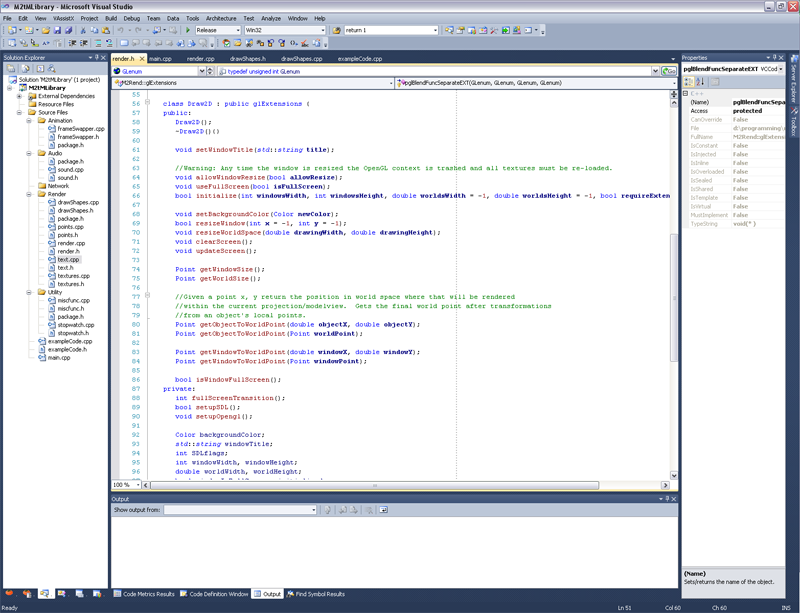Click Toggle Word Wrap icon in Output

coord(383,509)
